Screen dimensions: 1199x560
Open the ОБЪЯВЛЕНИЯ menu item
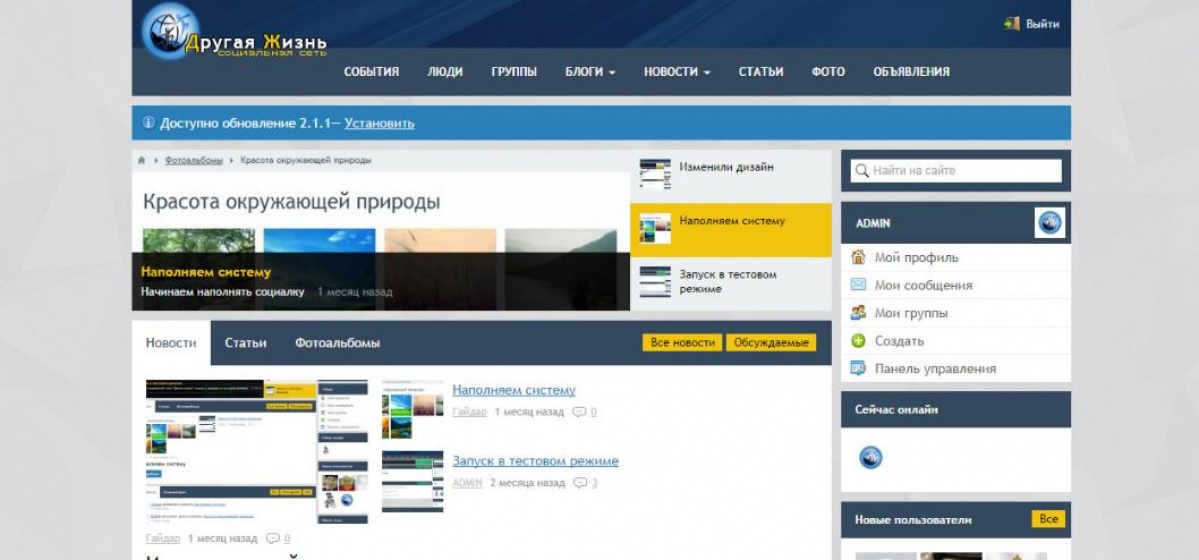pos(911,72)
